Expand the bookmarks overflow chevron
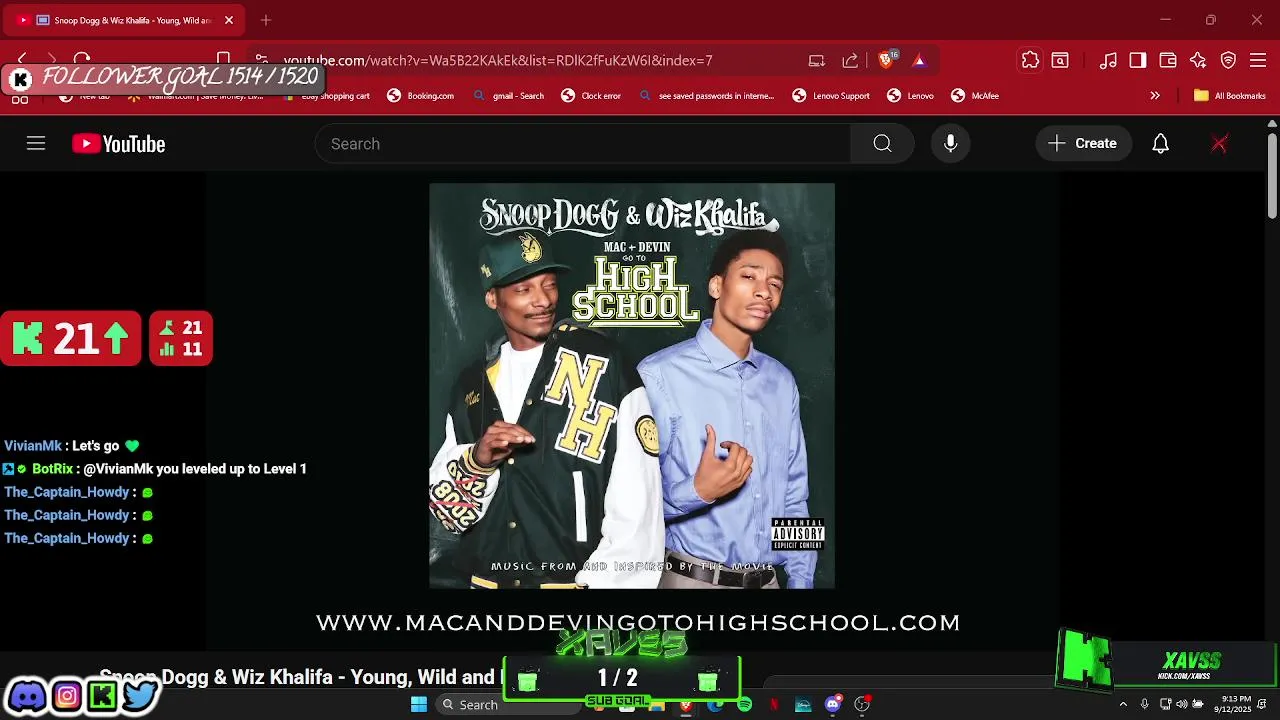This screenshot has width=1280, height=720. coord(1155,96)
